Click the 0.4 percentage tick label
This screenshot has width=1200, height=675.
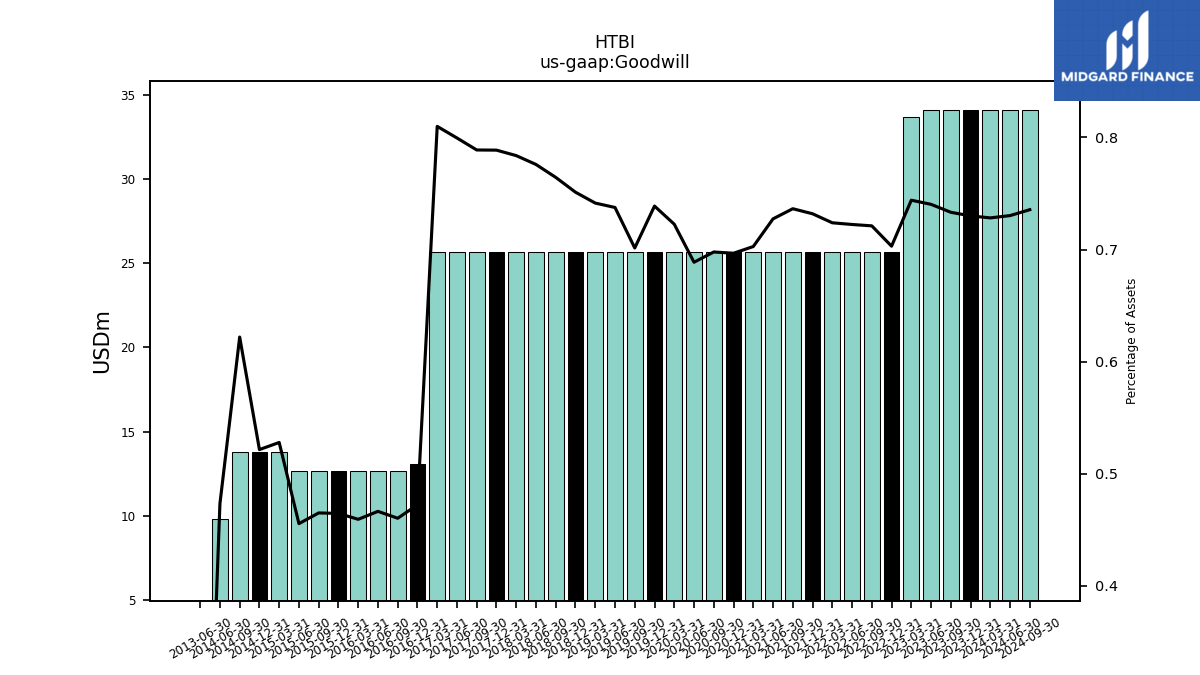1106,586
